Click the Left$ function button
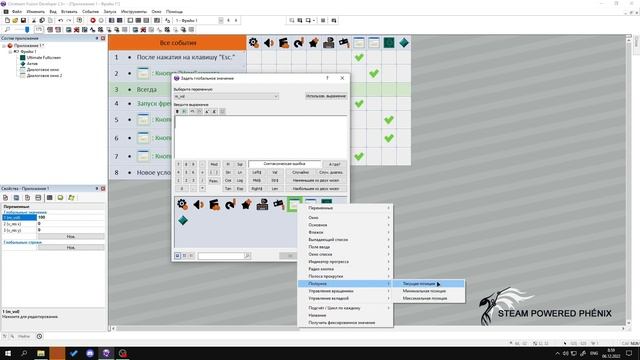 (257, 172)
